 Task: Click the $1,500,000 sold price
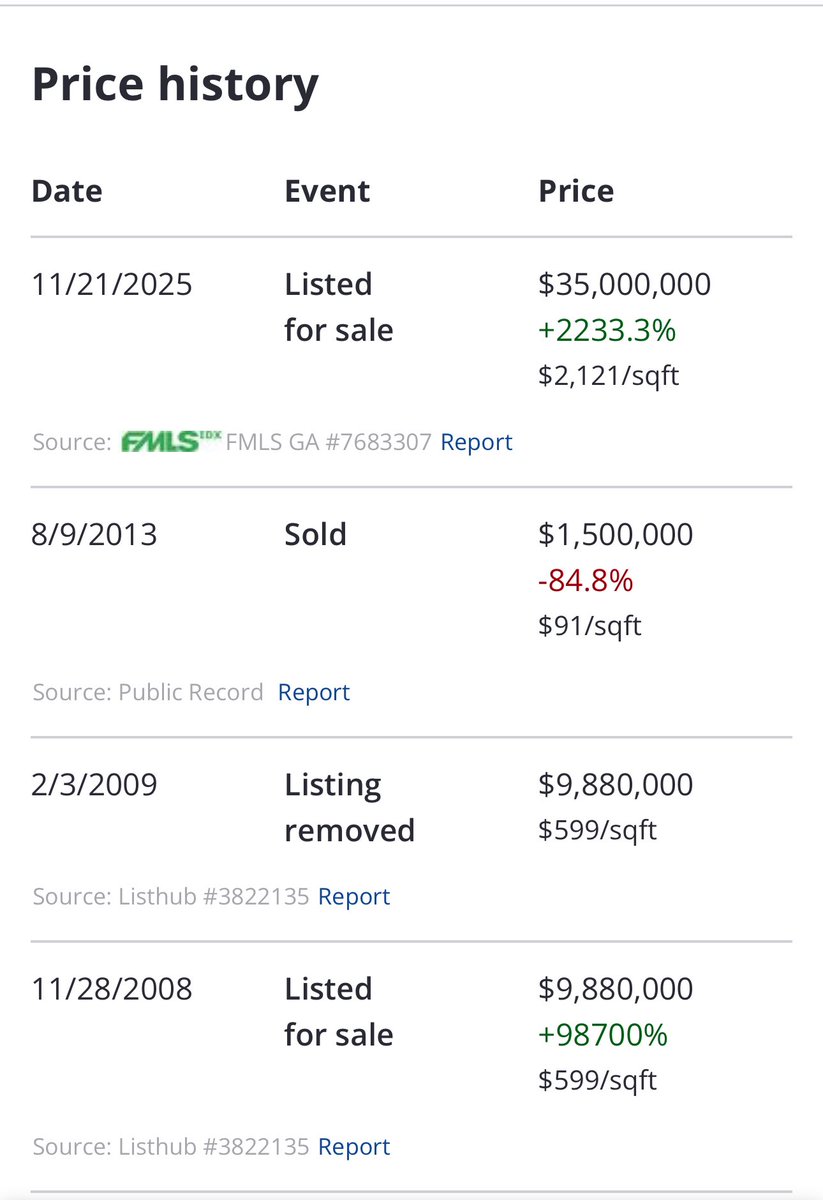point(616,534)
